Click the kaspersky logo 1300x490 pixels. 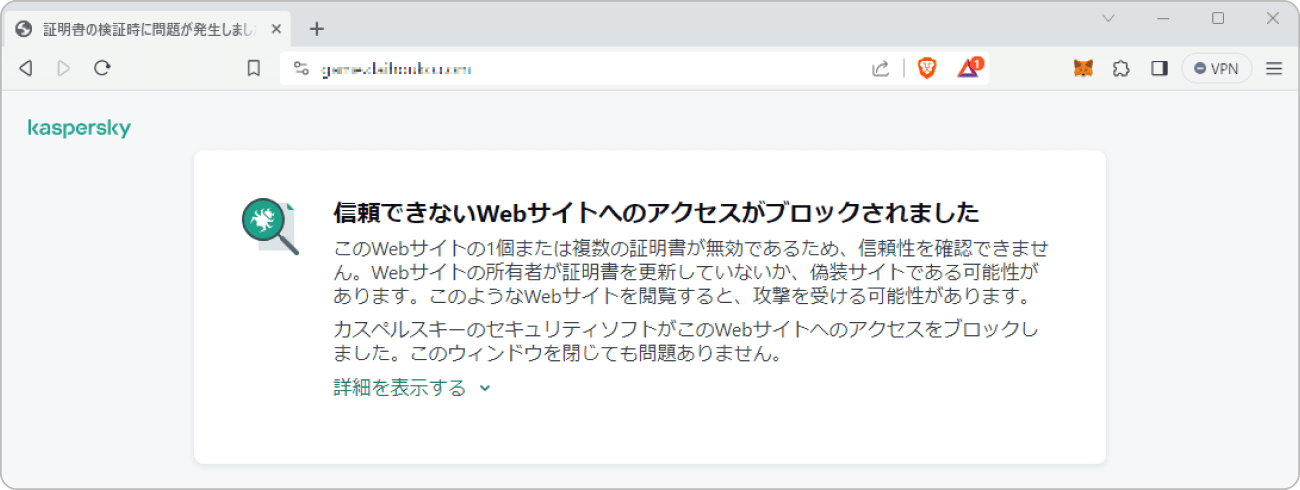pyautogui.click(x=79, y=129)
